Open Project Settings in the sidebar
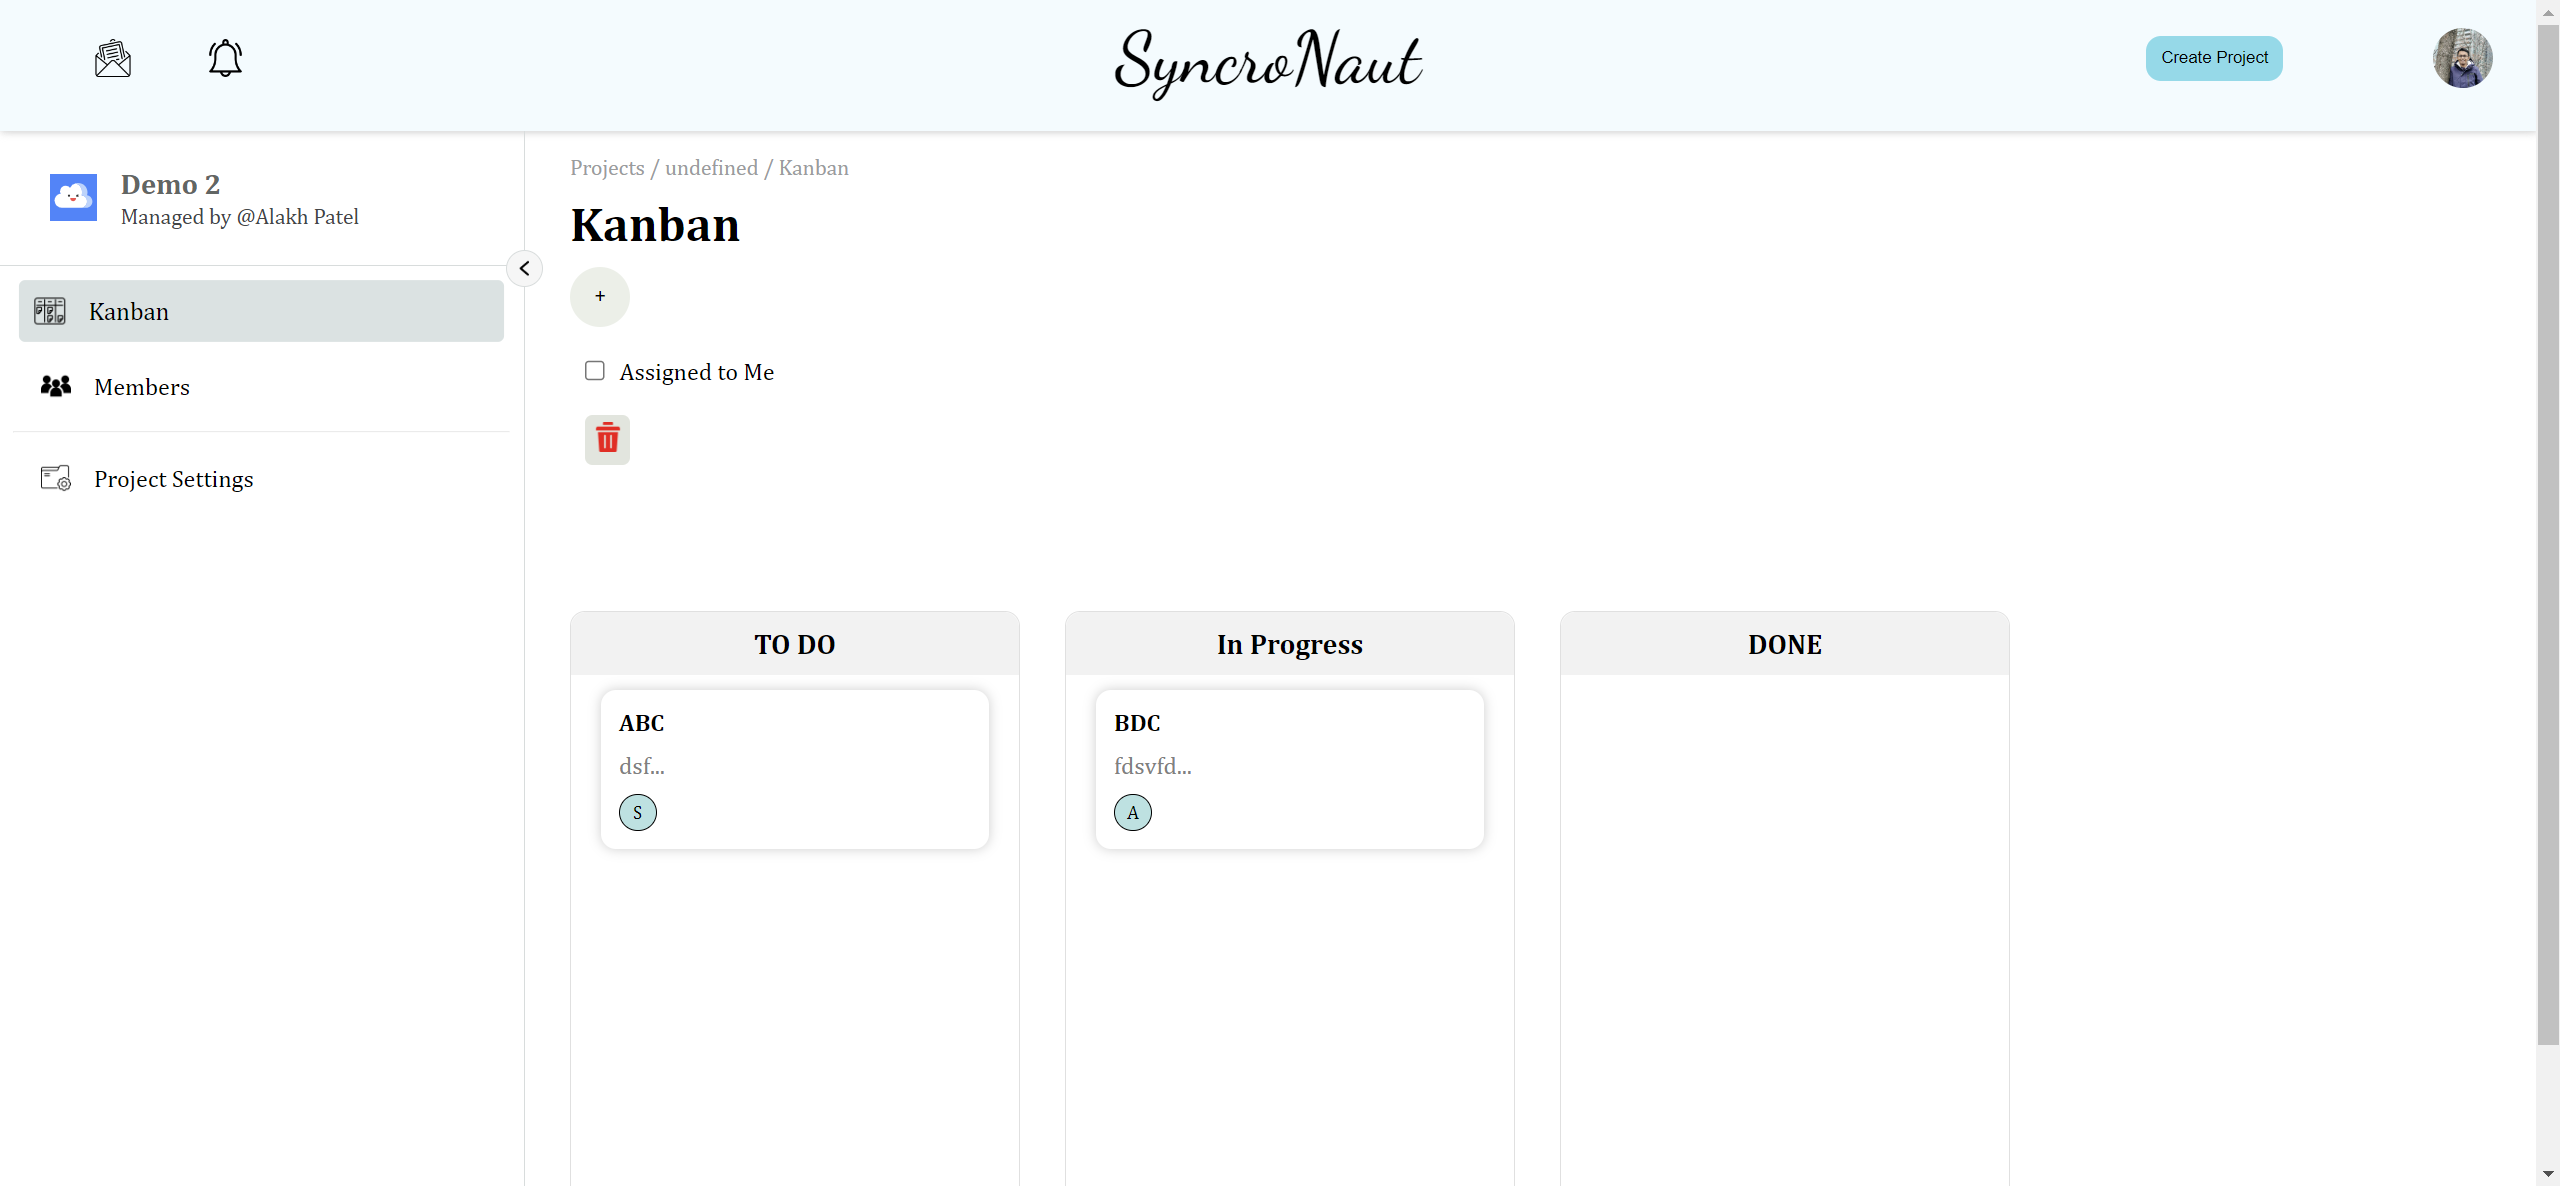This screenshot has height=1186, width=2560. point(173,479)
